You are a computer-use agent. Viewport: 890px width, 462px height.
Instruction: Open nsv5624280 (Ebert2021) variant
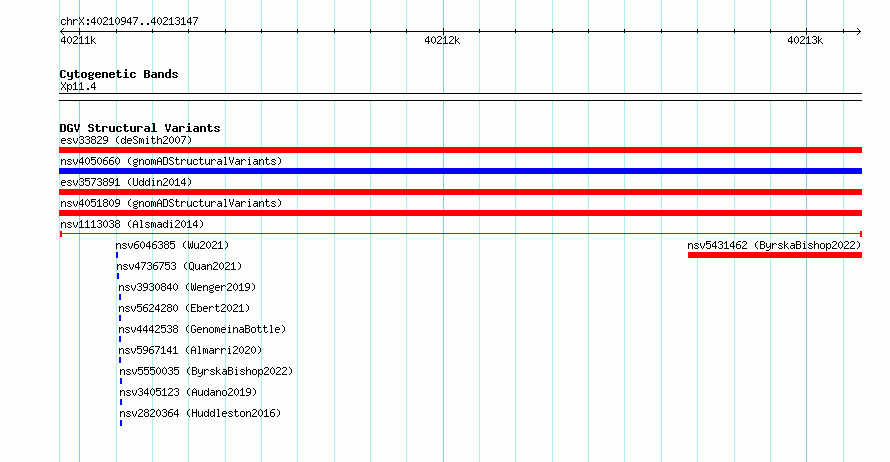pos(184,308)
